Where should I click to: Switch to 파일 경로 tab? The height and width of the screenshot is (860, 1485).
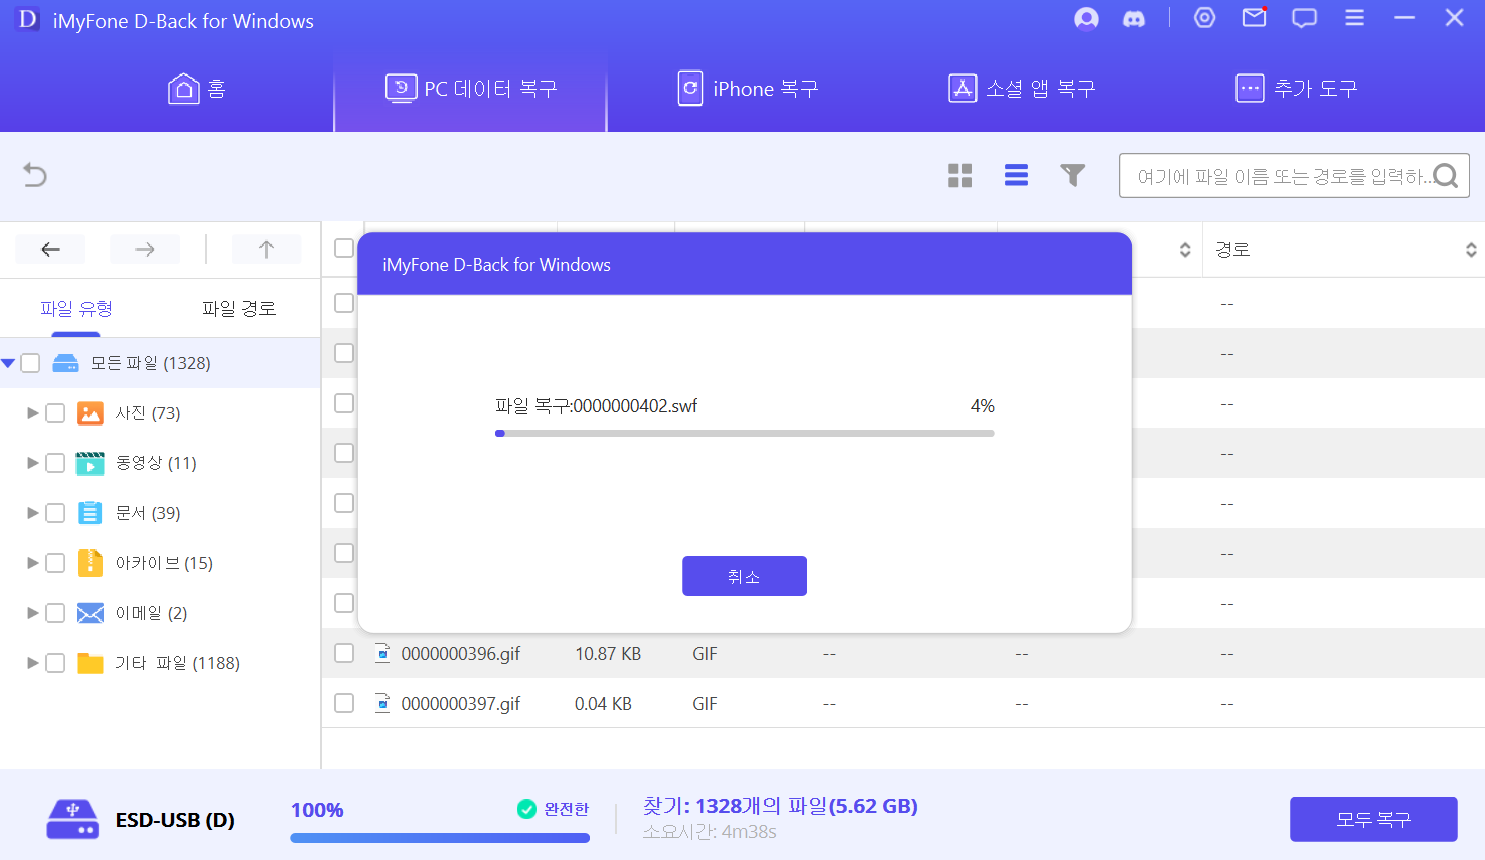[x=239, y=308]
